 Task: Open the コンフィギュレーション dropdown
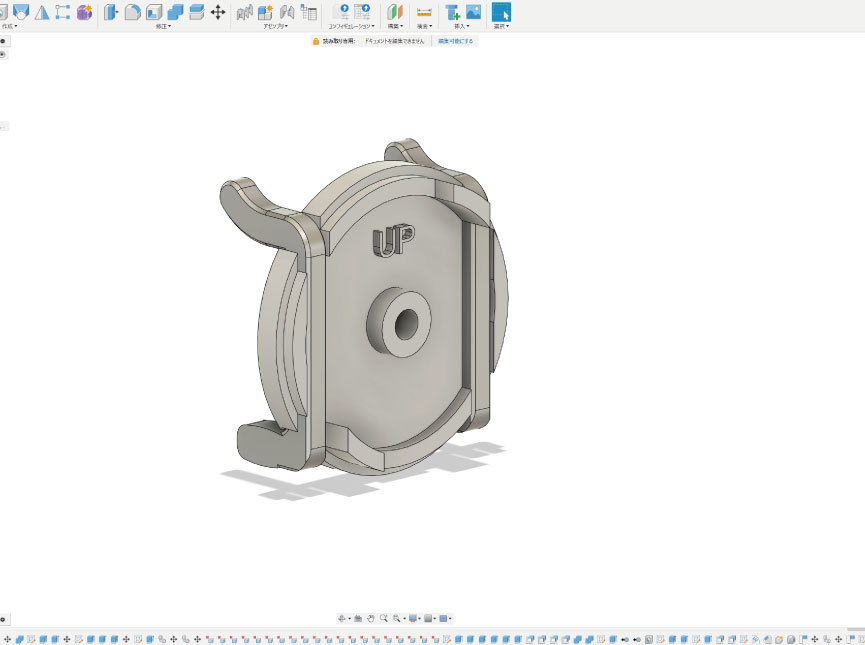coord(350,26)
